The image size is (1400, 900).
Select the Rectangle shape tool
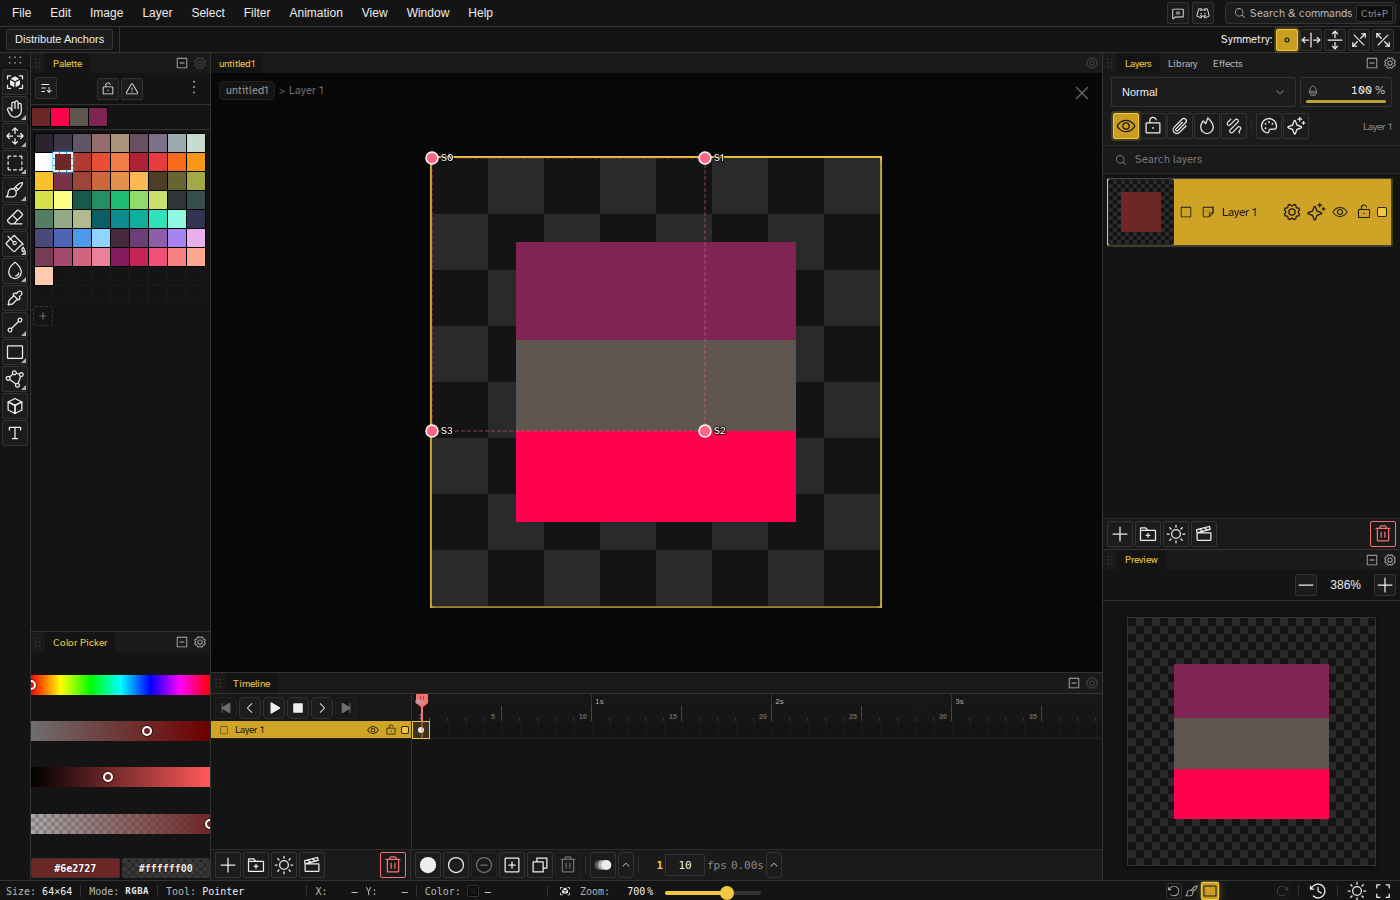click(15, 352)
